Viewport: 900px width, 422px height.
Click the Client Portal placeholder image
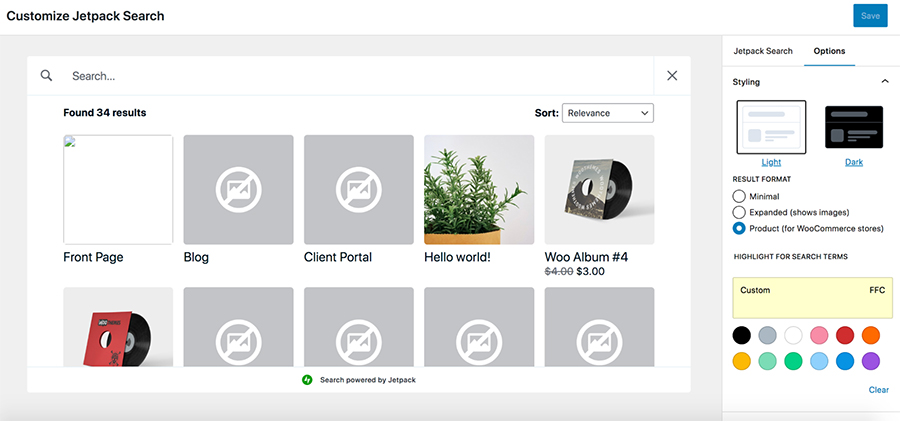click(358, 189)
